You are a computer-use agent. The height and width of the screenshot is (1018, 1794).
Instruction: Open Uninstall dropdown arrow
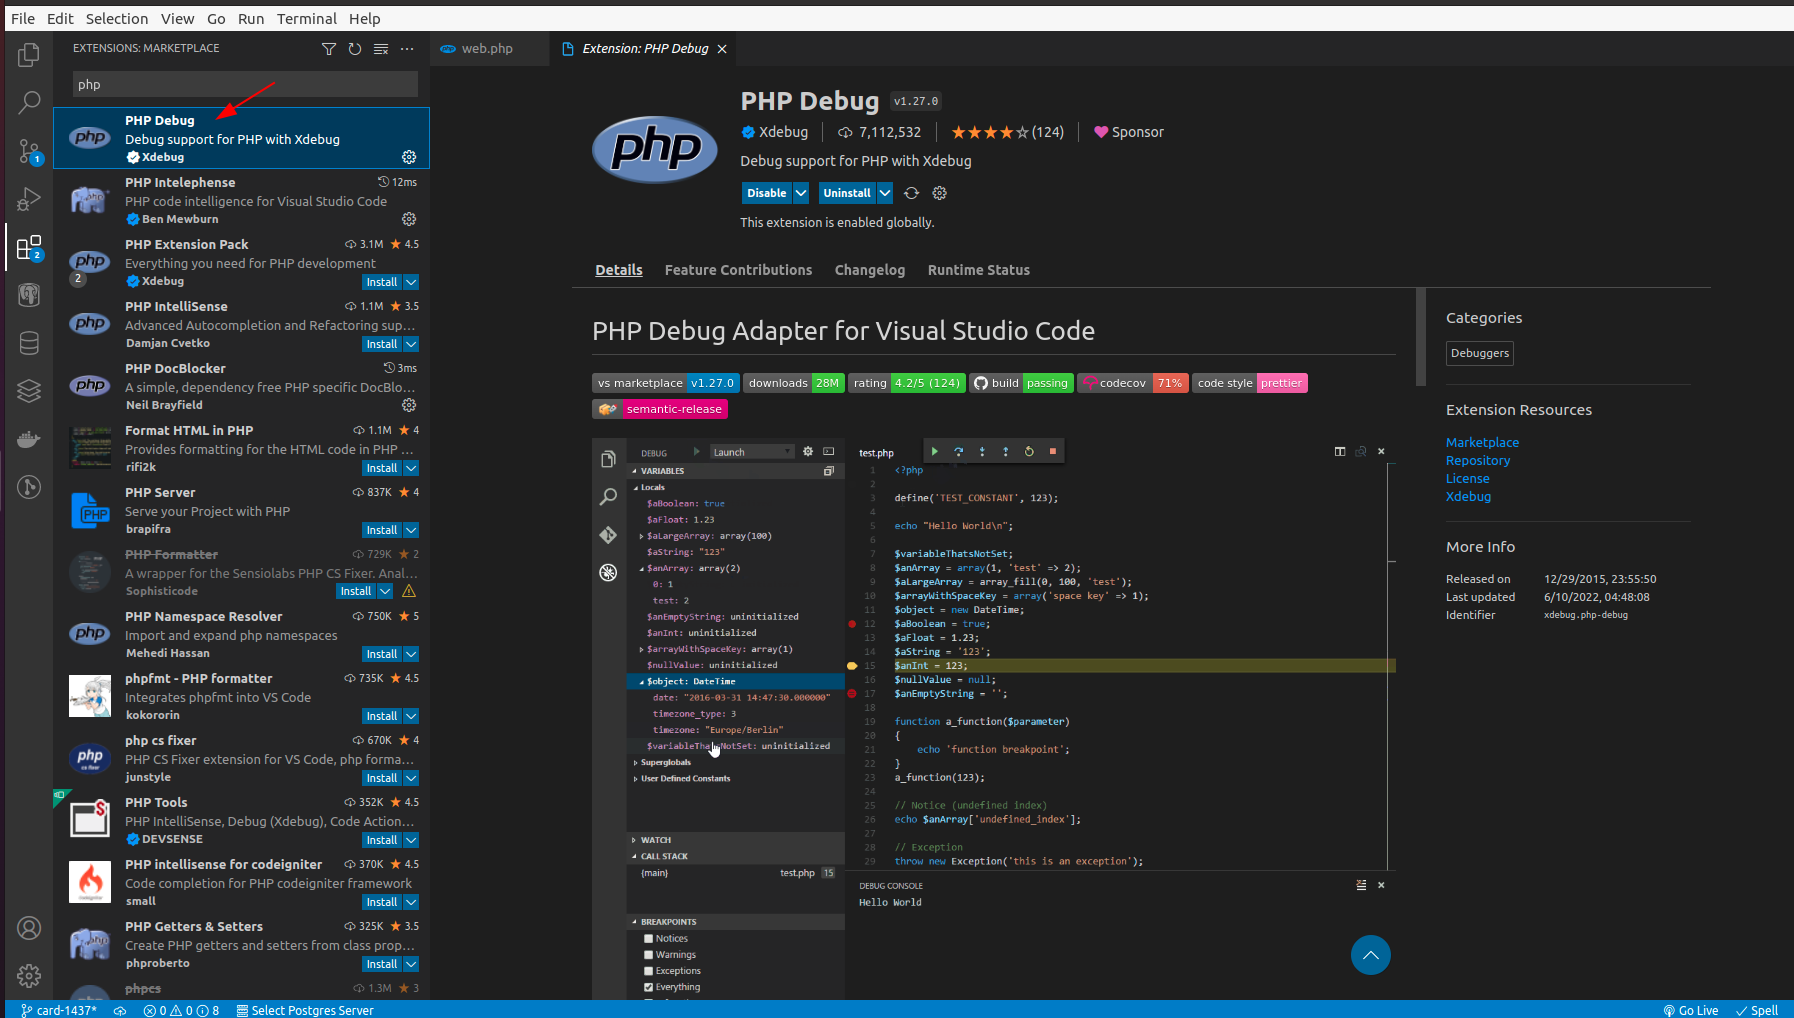(x=885, y=193)
